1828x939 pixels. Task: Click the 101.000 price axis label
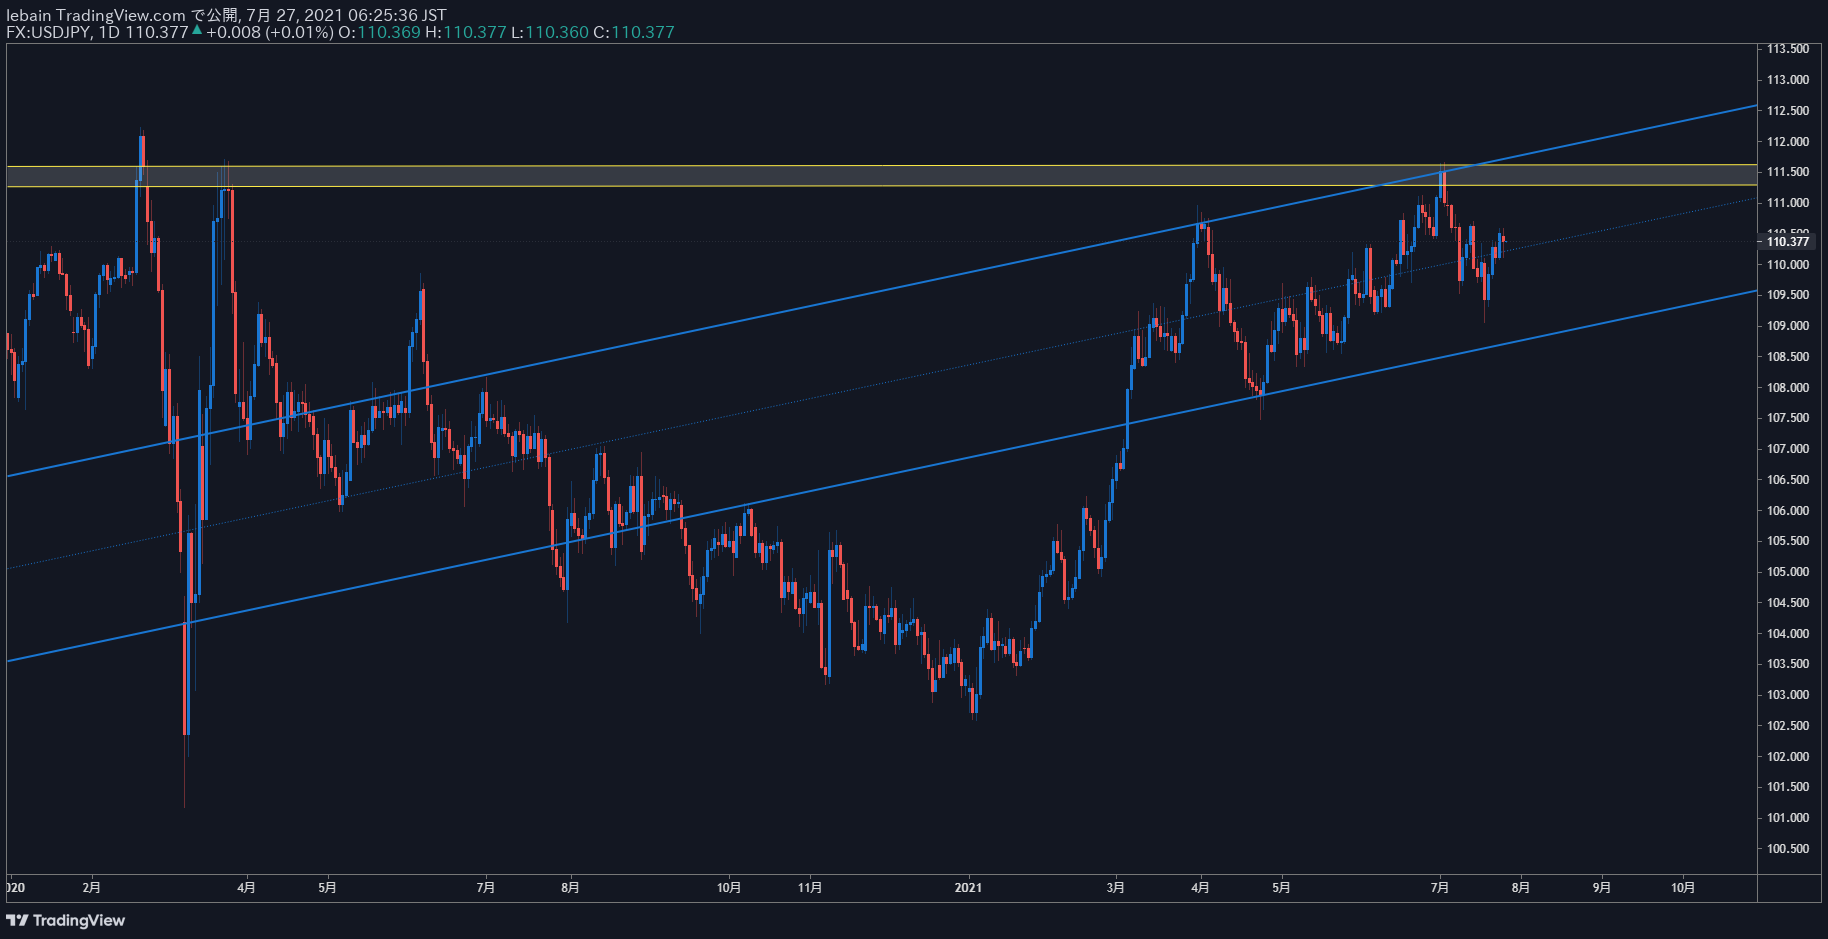coord(1788,818)
